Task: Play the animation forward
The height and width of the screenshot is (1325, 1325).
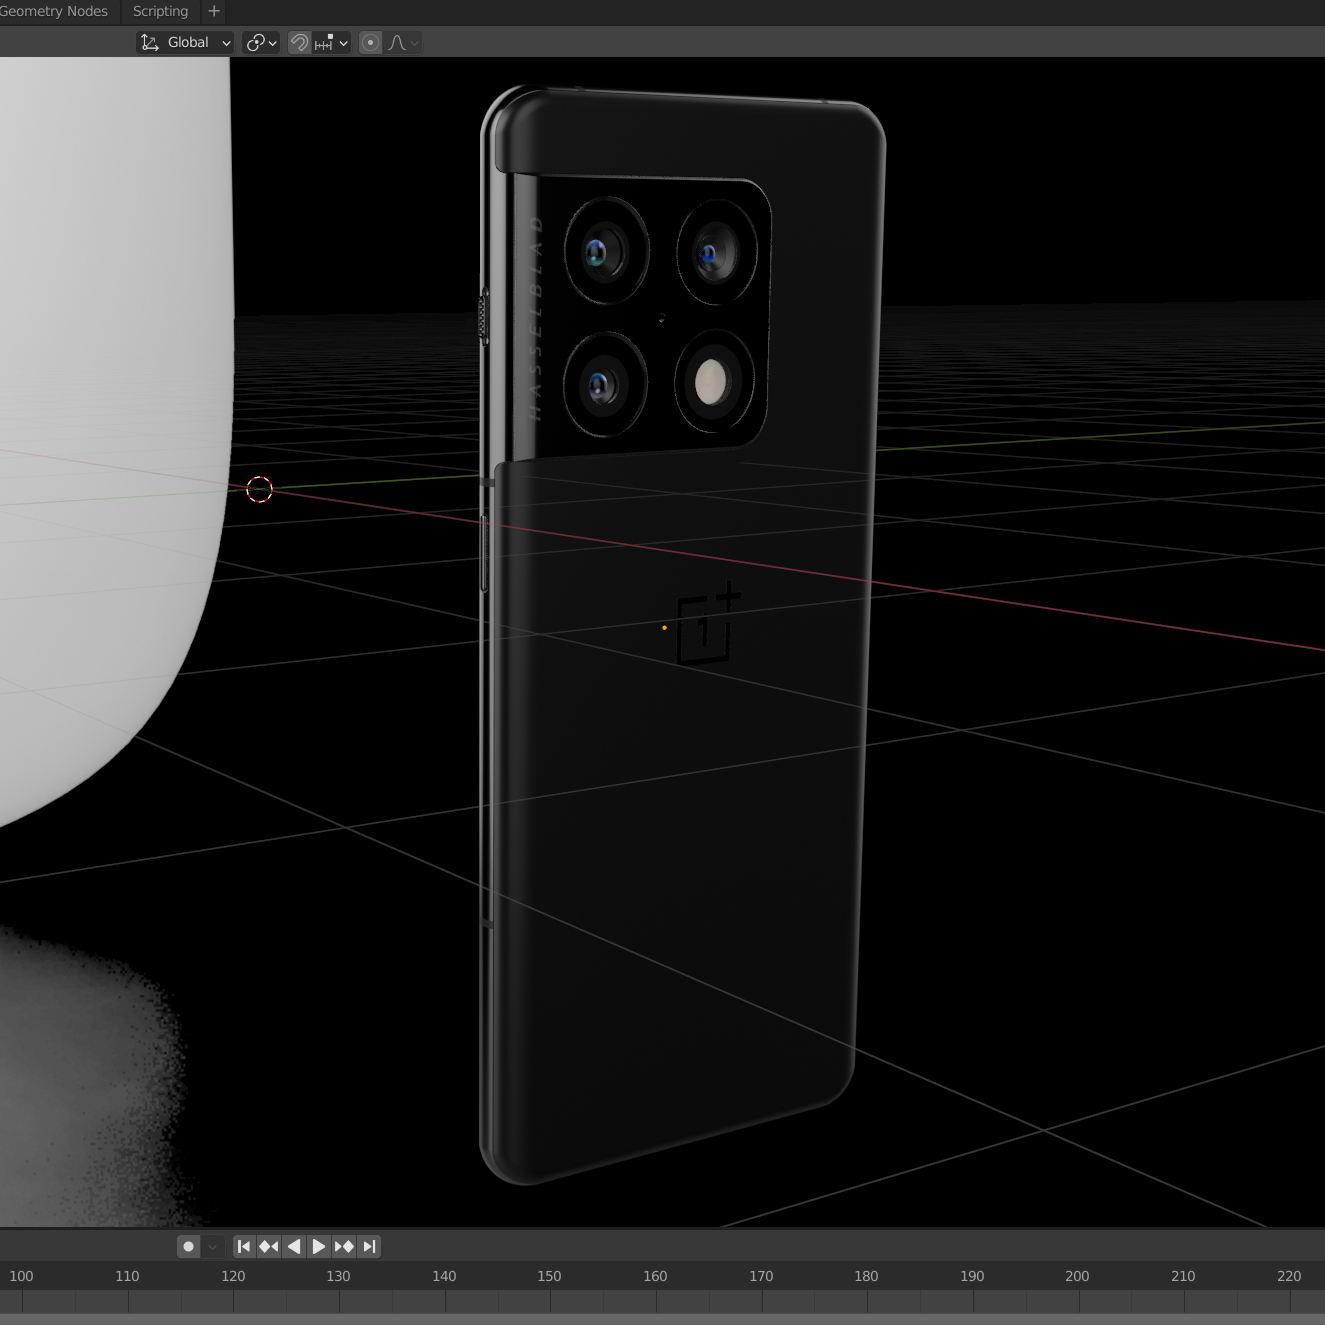Action: [319, 1246]
